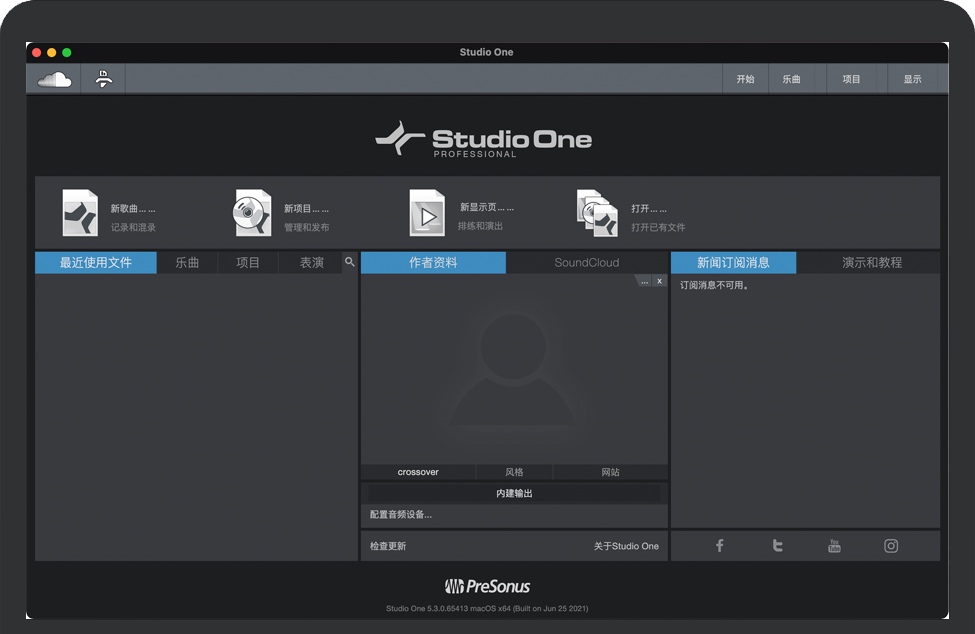The height and width of the screenshot is (634, 975).
Task: Click 配置音频设备 to configure audio device
Action: (401, 515)
